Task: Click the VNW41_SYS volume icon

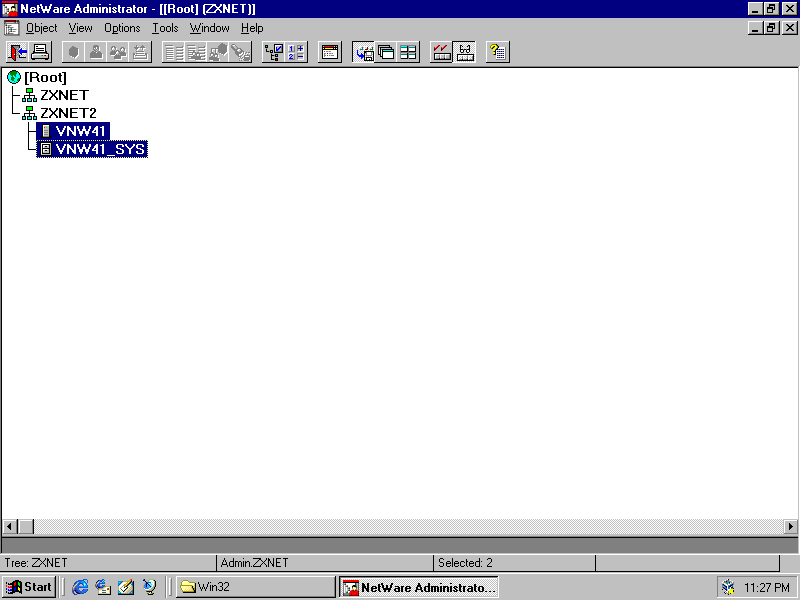Action: pyautogui.click(x=46, y=149)
